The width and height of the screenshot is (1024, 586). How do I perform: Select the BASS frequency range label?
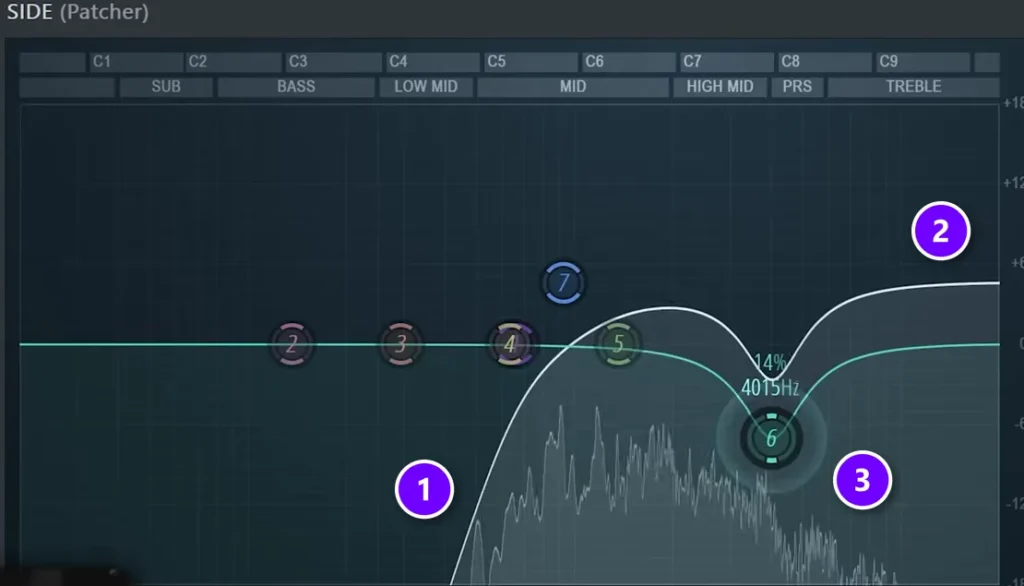coord(296,87)
